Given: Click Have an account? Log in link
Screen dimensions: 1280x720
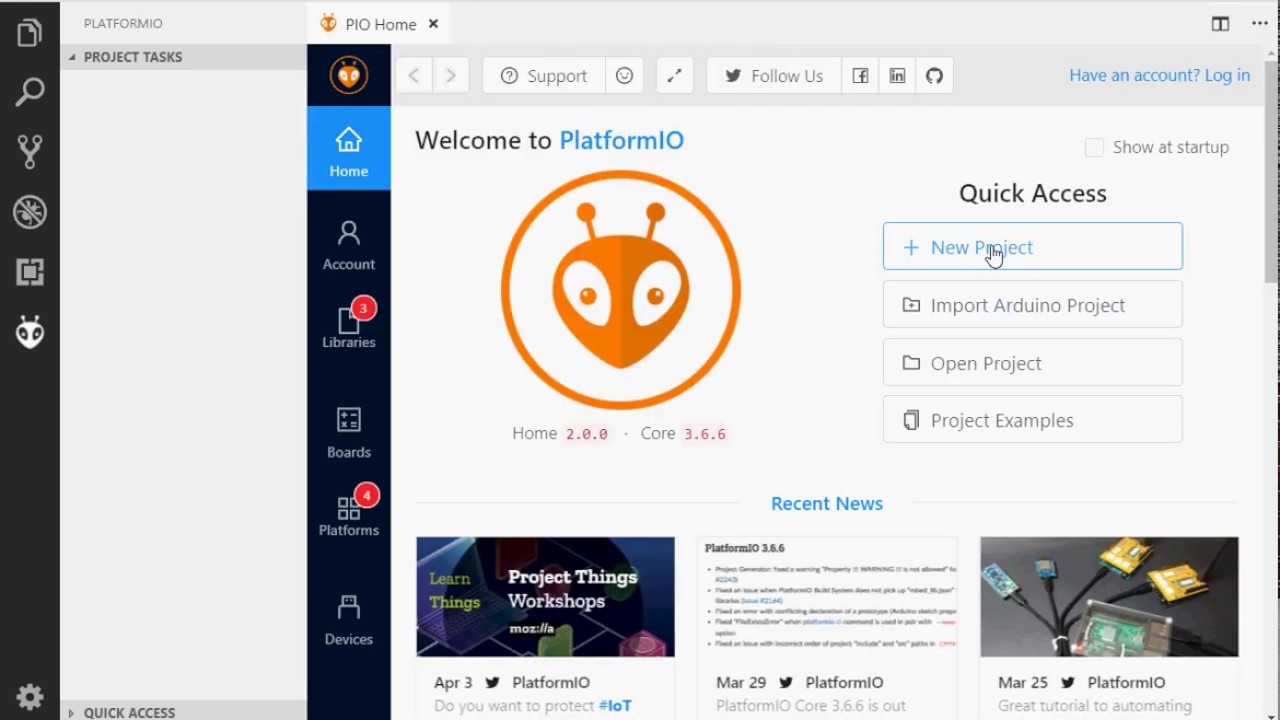Looking at the screenshot, I should (x=1159, y=75).
